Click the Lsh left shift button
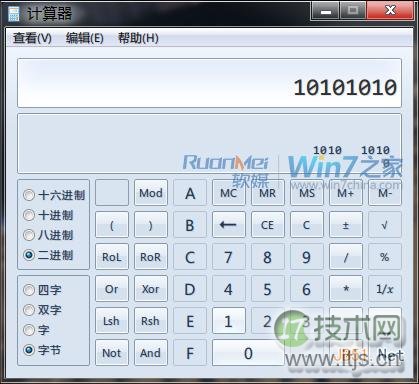Image resolution: width=419 pixels, height=384 pixels. 112,321
